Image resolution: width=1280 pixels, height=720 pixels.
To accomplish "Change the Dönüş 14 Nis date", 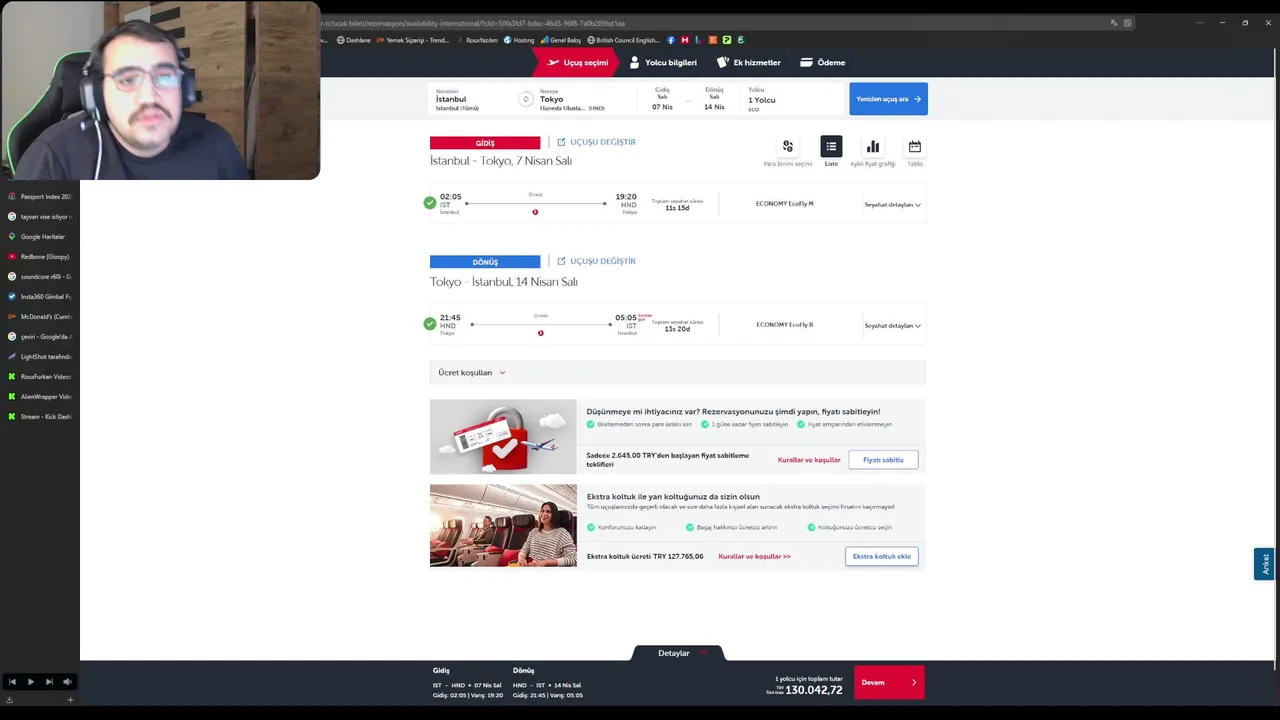I will tap(714, 99).
